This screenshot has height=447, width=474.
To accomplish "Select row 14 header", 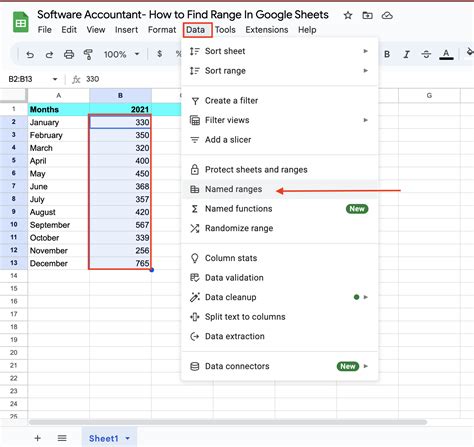I will point(14,276).
